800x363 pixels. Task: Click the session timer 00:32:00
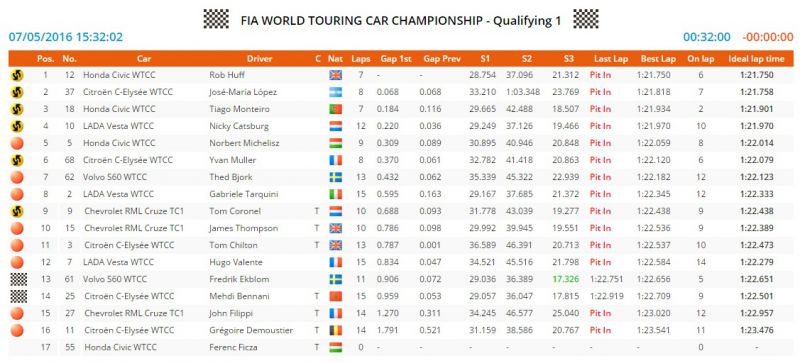click(x=707, y=37)
